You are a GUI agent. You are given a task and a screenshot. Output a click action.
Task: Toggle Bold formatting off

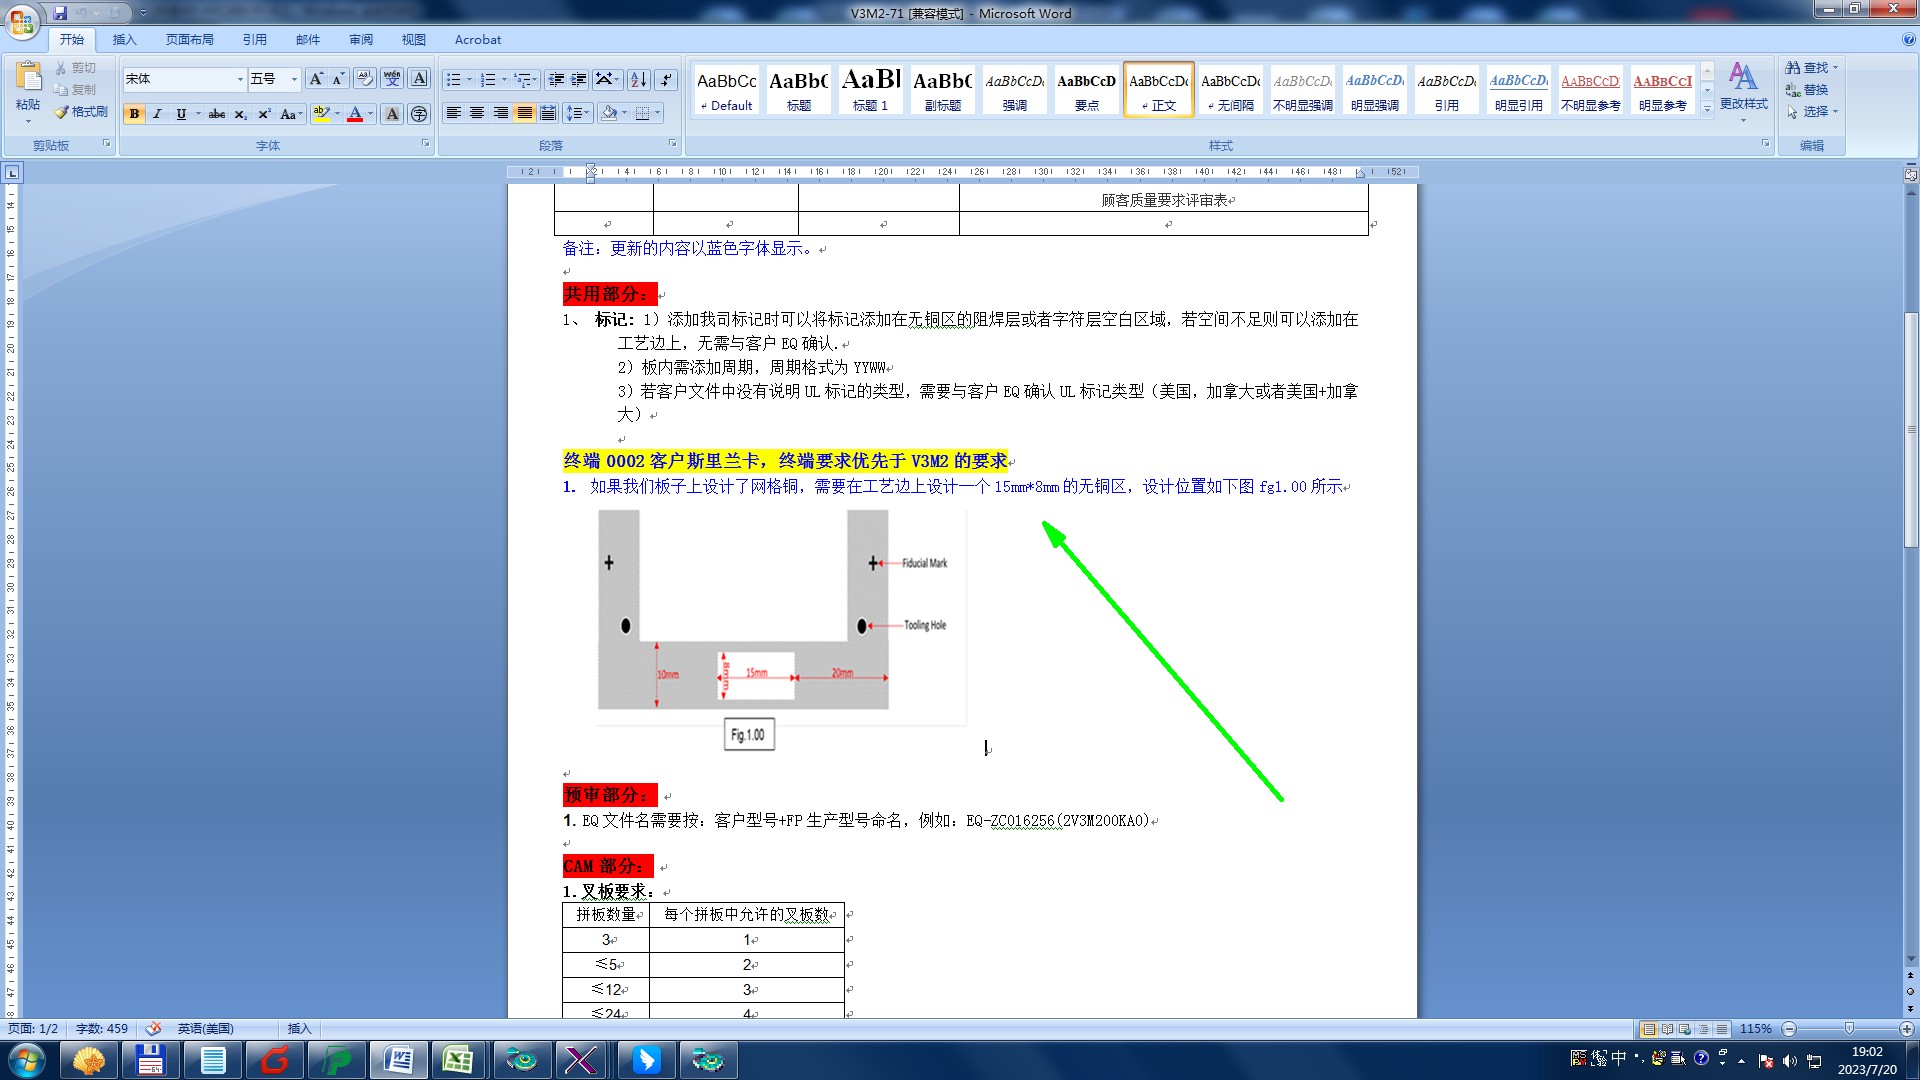(134, 114)
